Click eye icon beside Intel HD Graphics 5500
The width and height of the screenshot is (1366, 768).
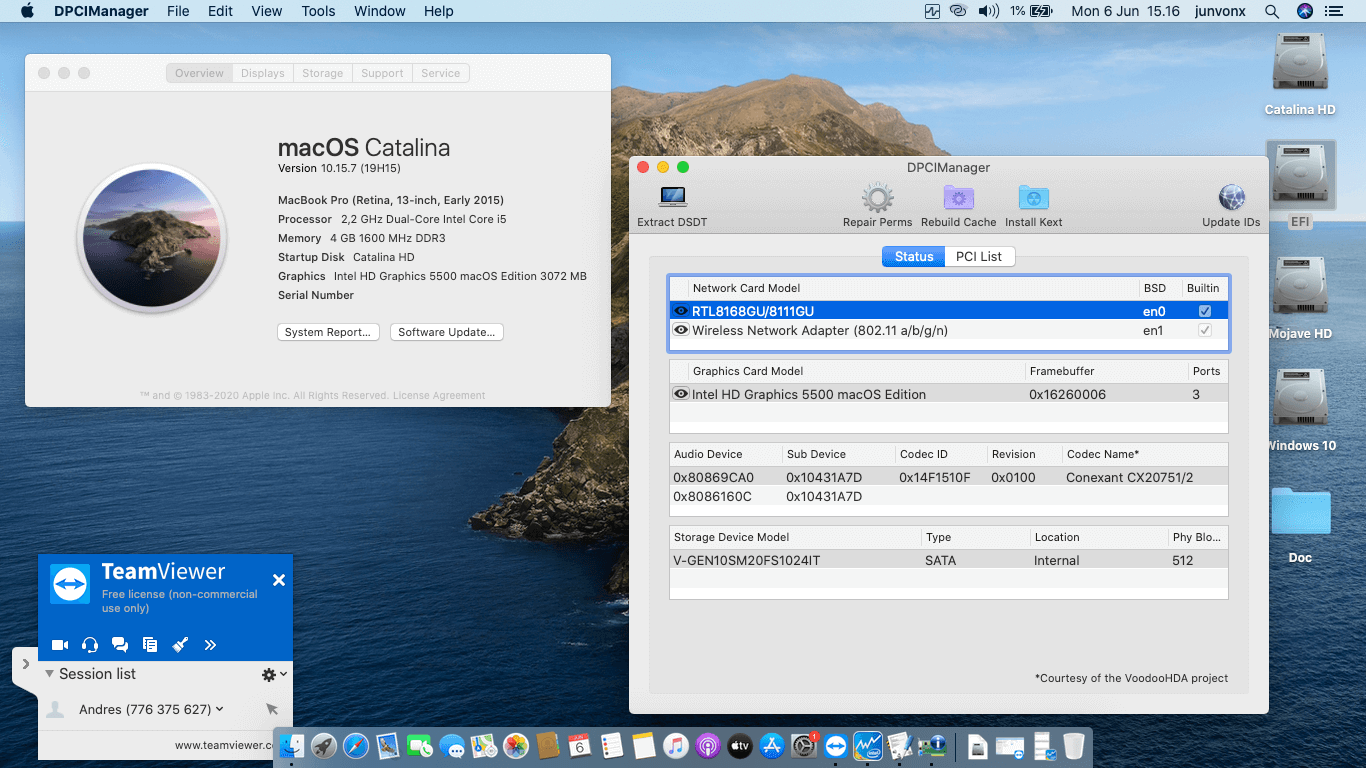point(681,394)
